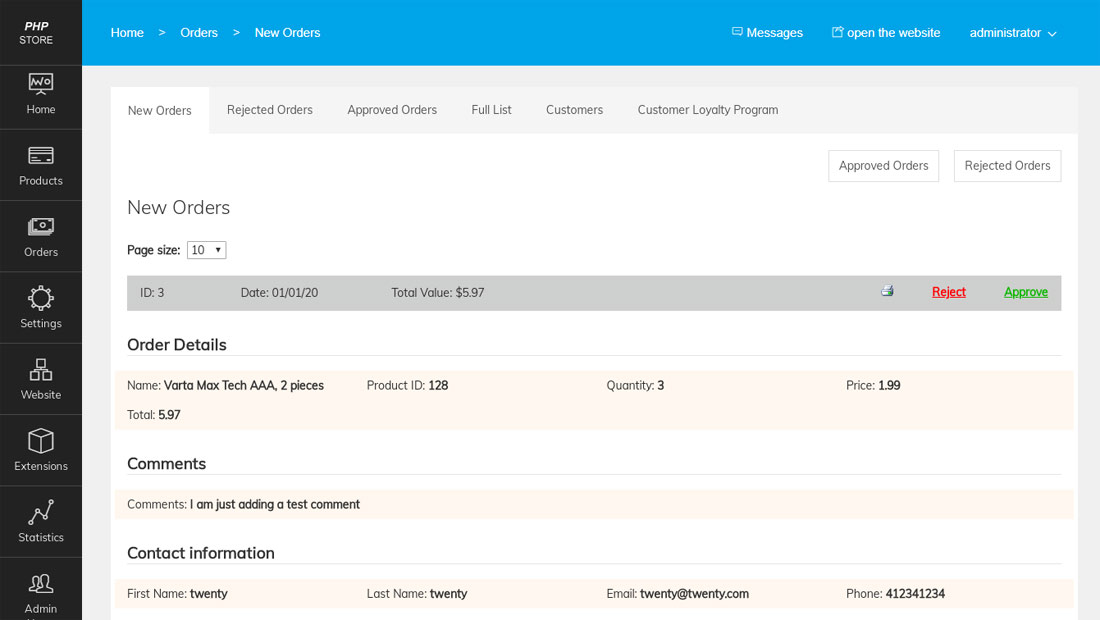1100x620 pixels.
Task: Open the Statistics chart icon
Action: [41, 512]
